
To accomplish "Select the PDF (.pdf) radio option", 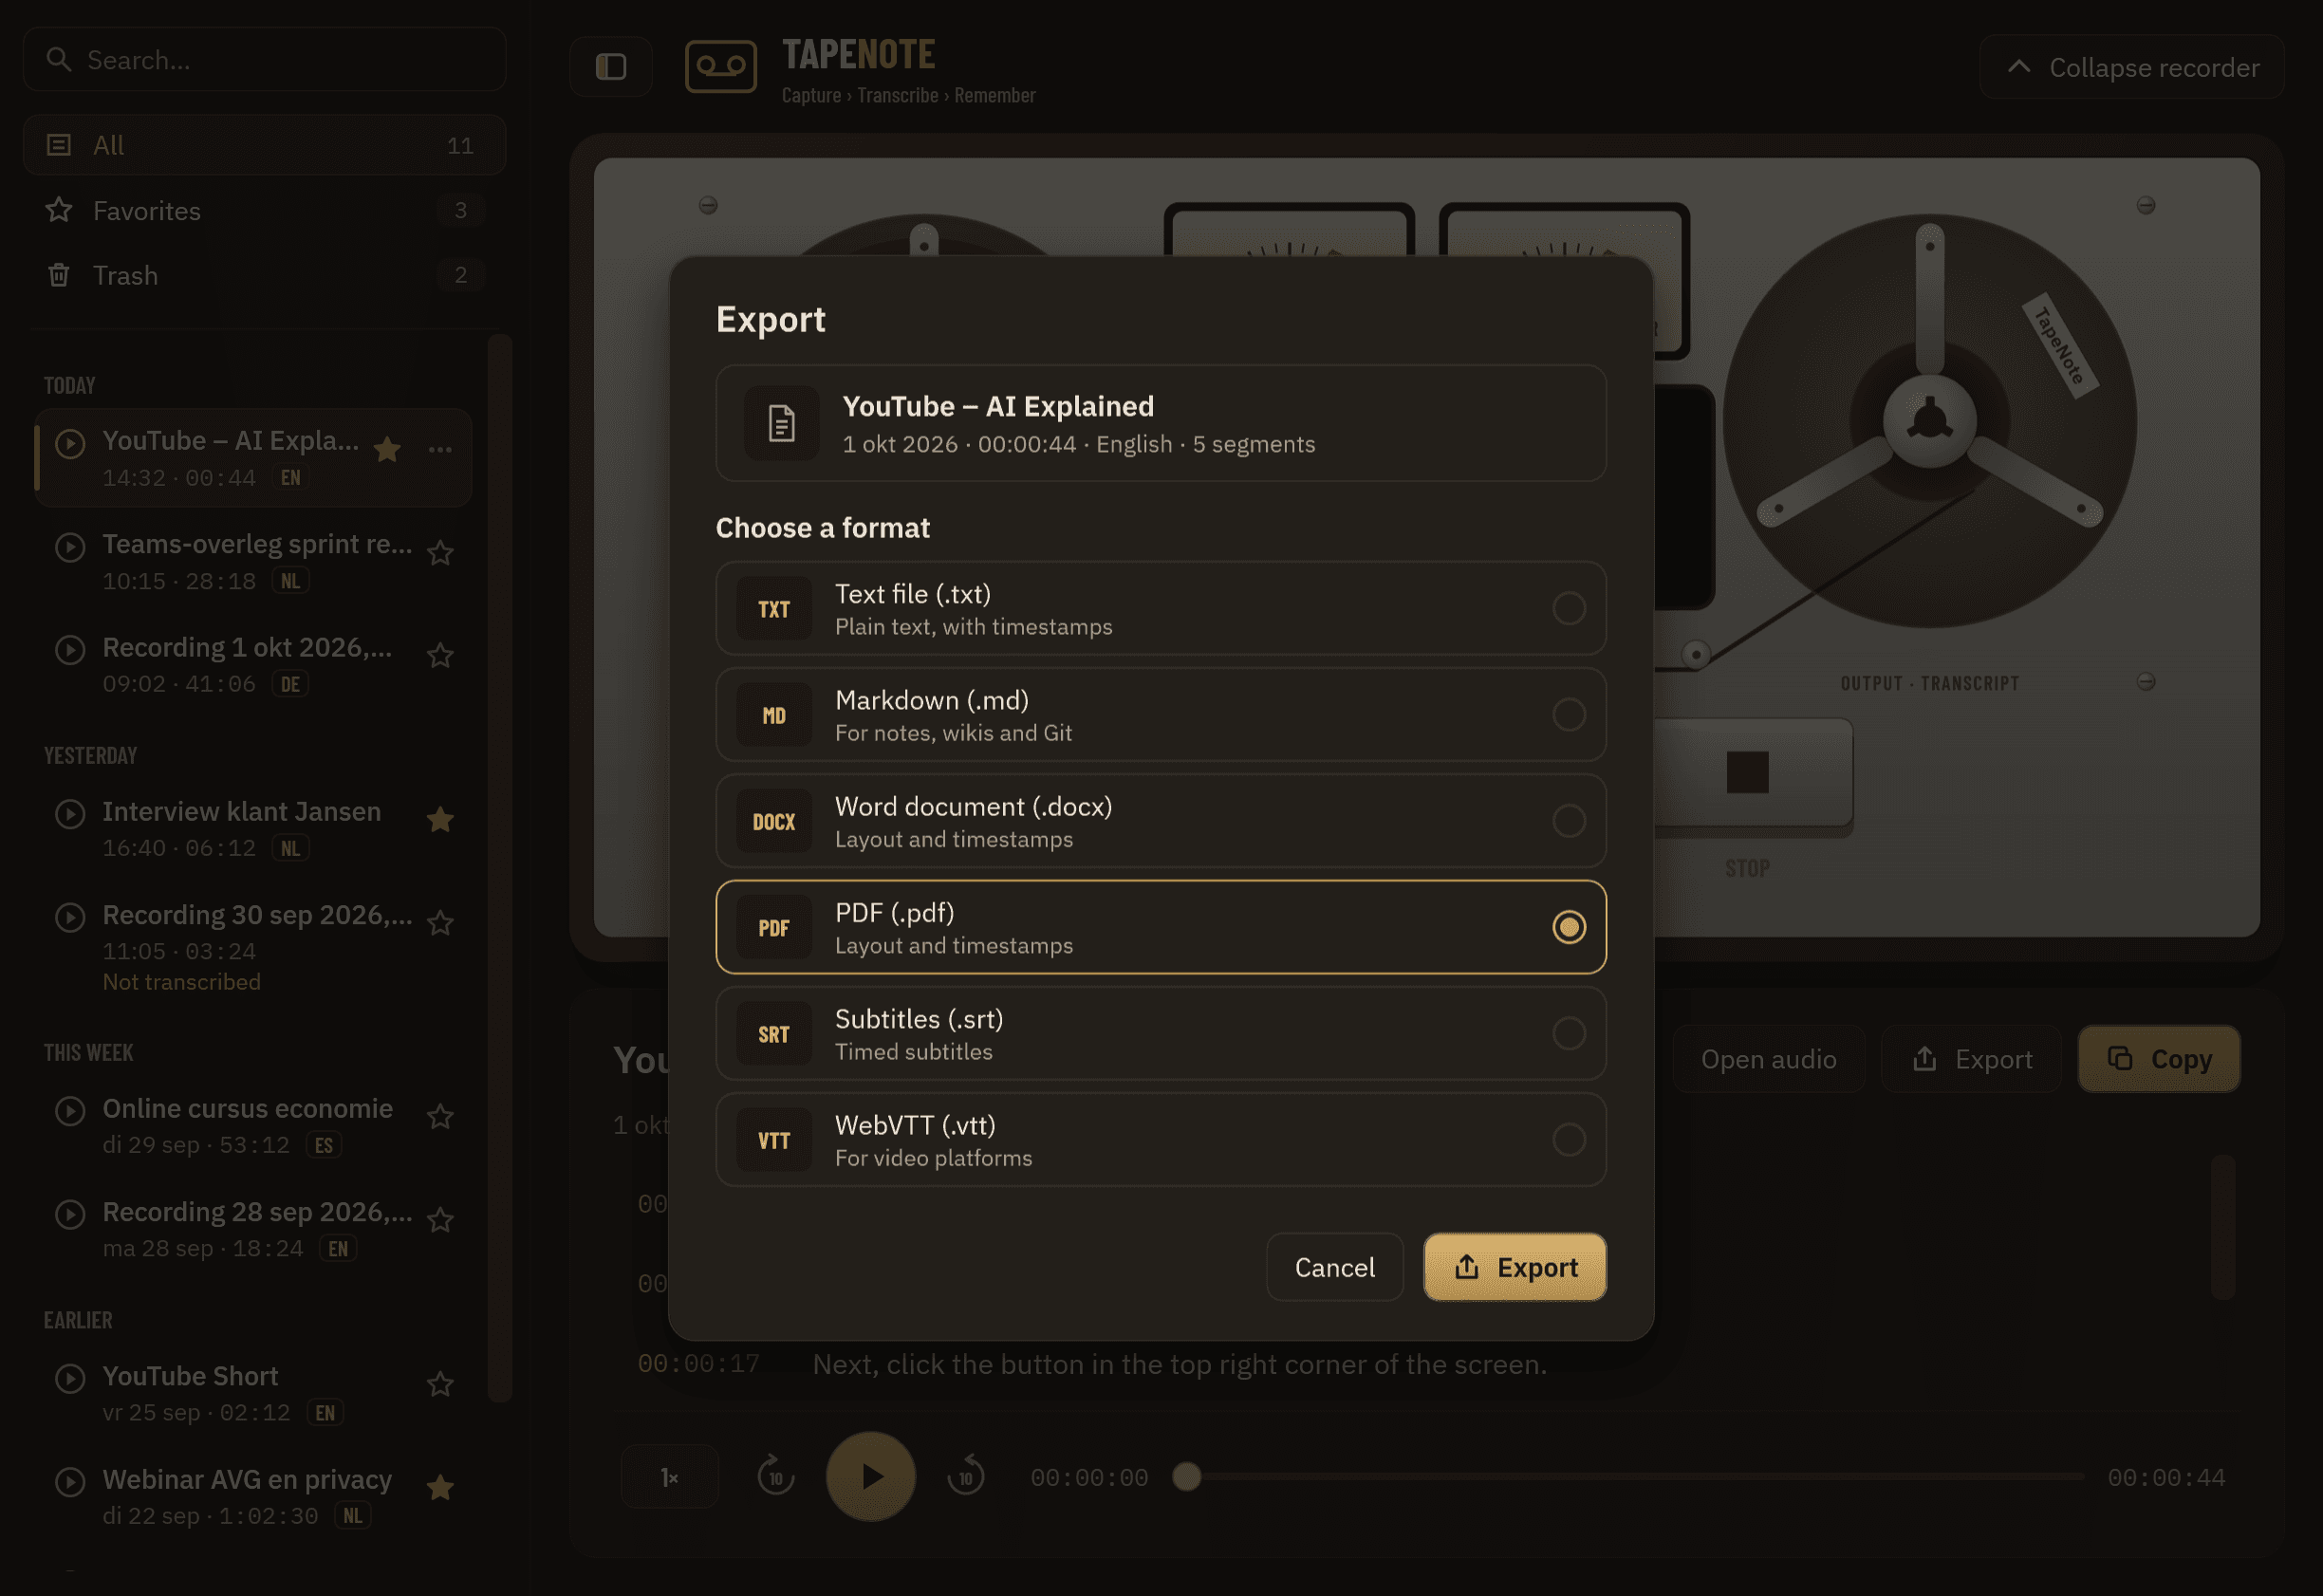I will [x=1568, y=927].
